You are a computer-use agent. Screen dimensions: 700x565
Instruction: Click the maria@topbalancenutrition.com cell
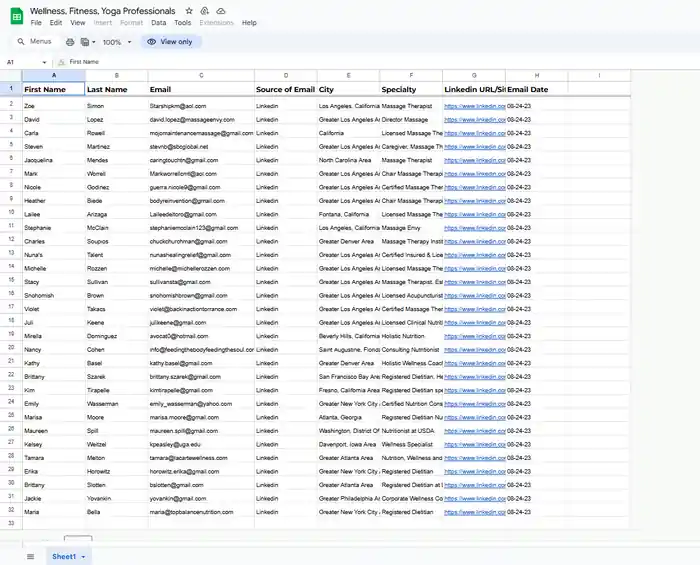(201, 512)
